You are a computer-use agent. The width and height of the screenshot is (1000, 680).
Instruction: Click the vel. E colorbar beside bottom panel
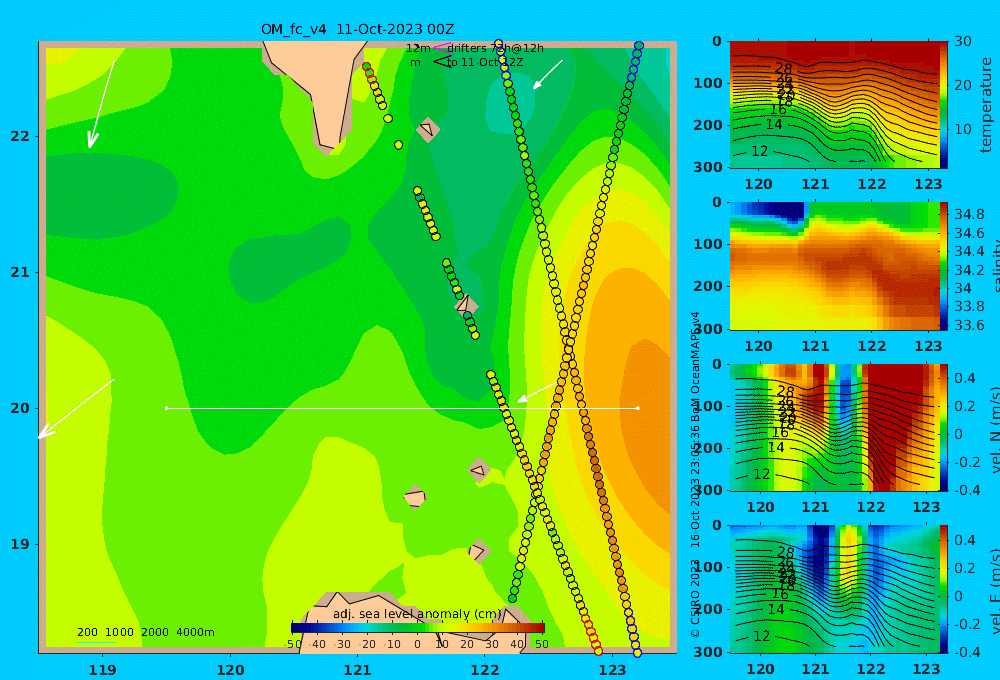tap(944, 589)
